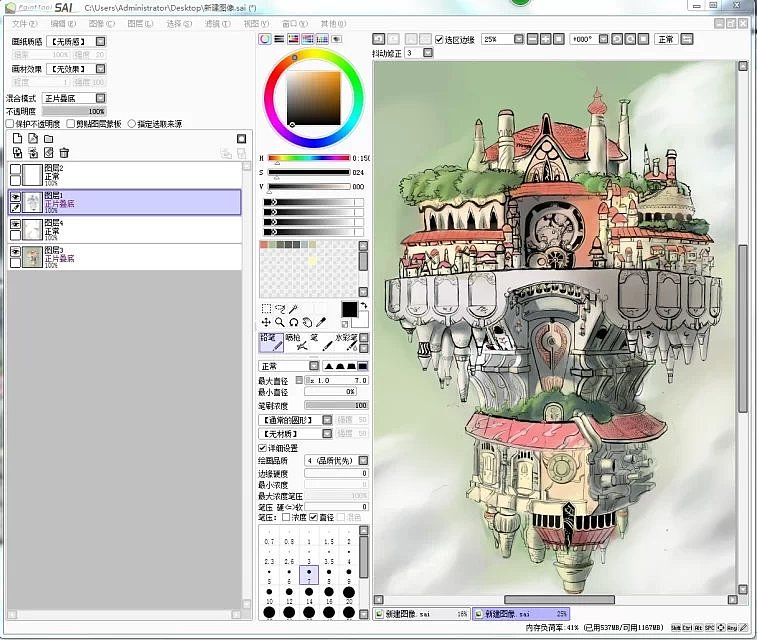Select brush size 3.5 preset
The width and height of the screenshot is (757, 640).
pos(329,557)
